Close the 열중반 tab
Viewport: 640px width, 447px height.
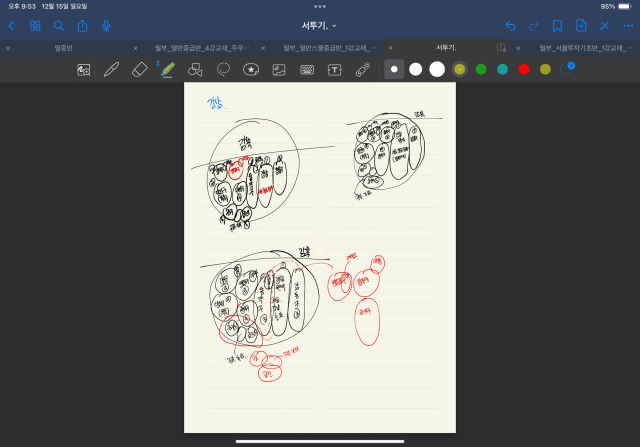(8, 48)
